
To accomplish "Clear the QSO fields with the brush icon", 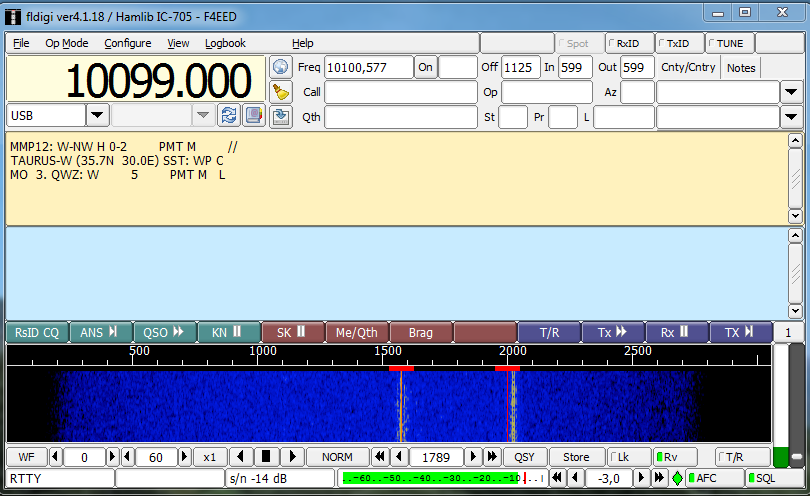I will [x=281, y=92].
